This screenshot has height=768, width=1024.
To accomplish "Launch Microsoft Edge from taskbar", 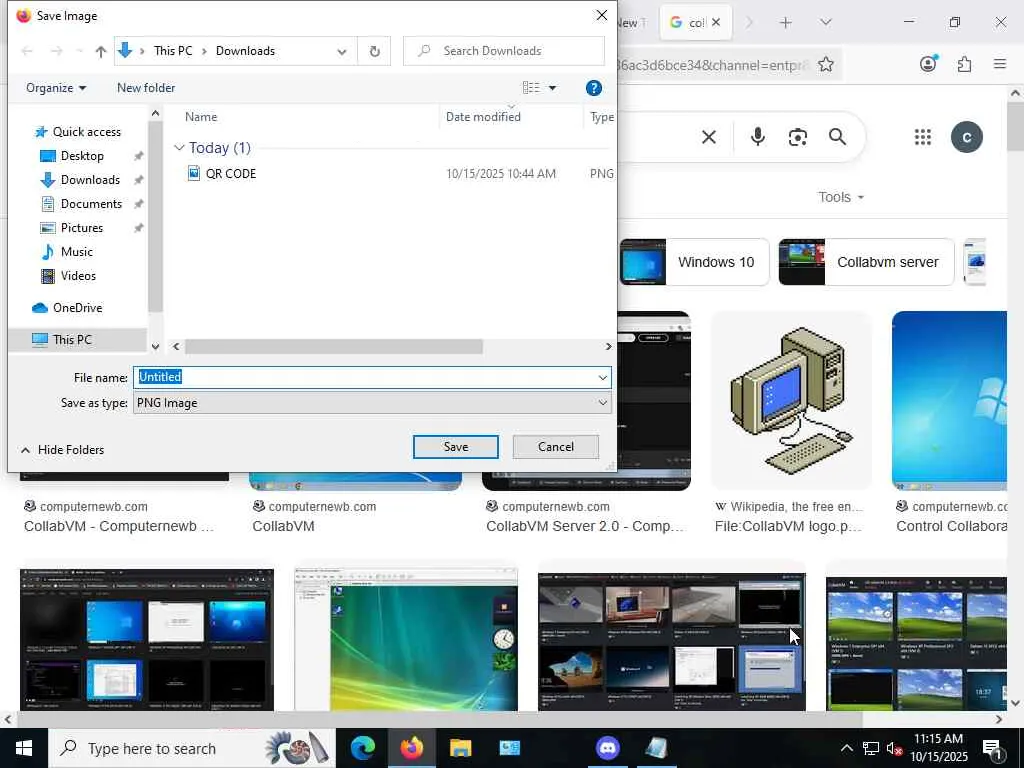I will click(x=363, y=748).
